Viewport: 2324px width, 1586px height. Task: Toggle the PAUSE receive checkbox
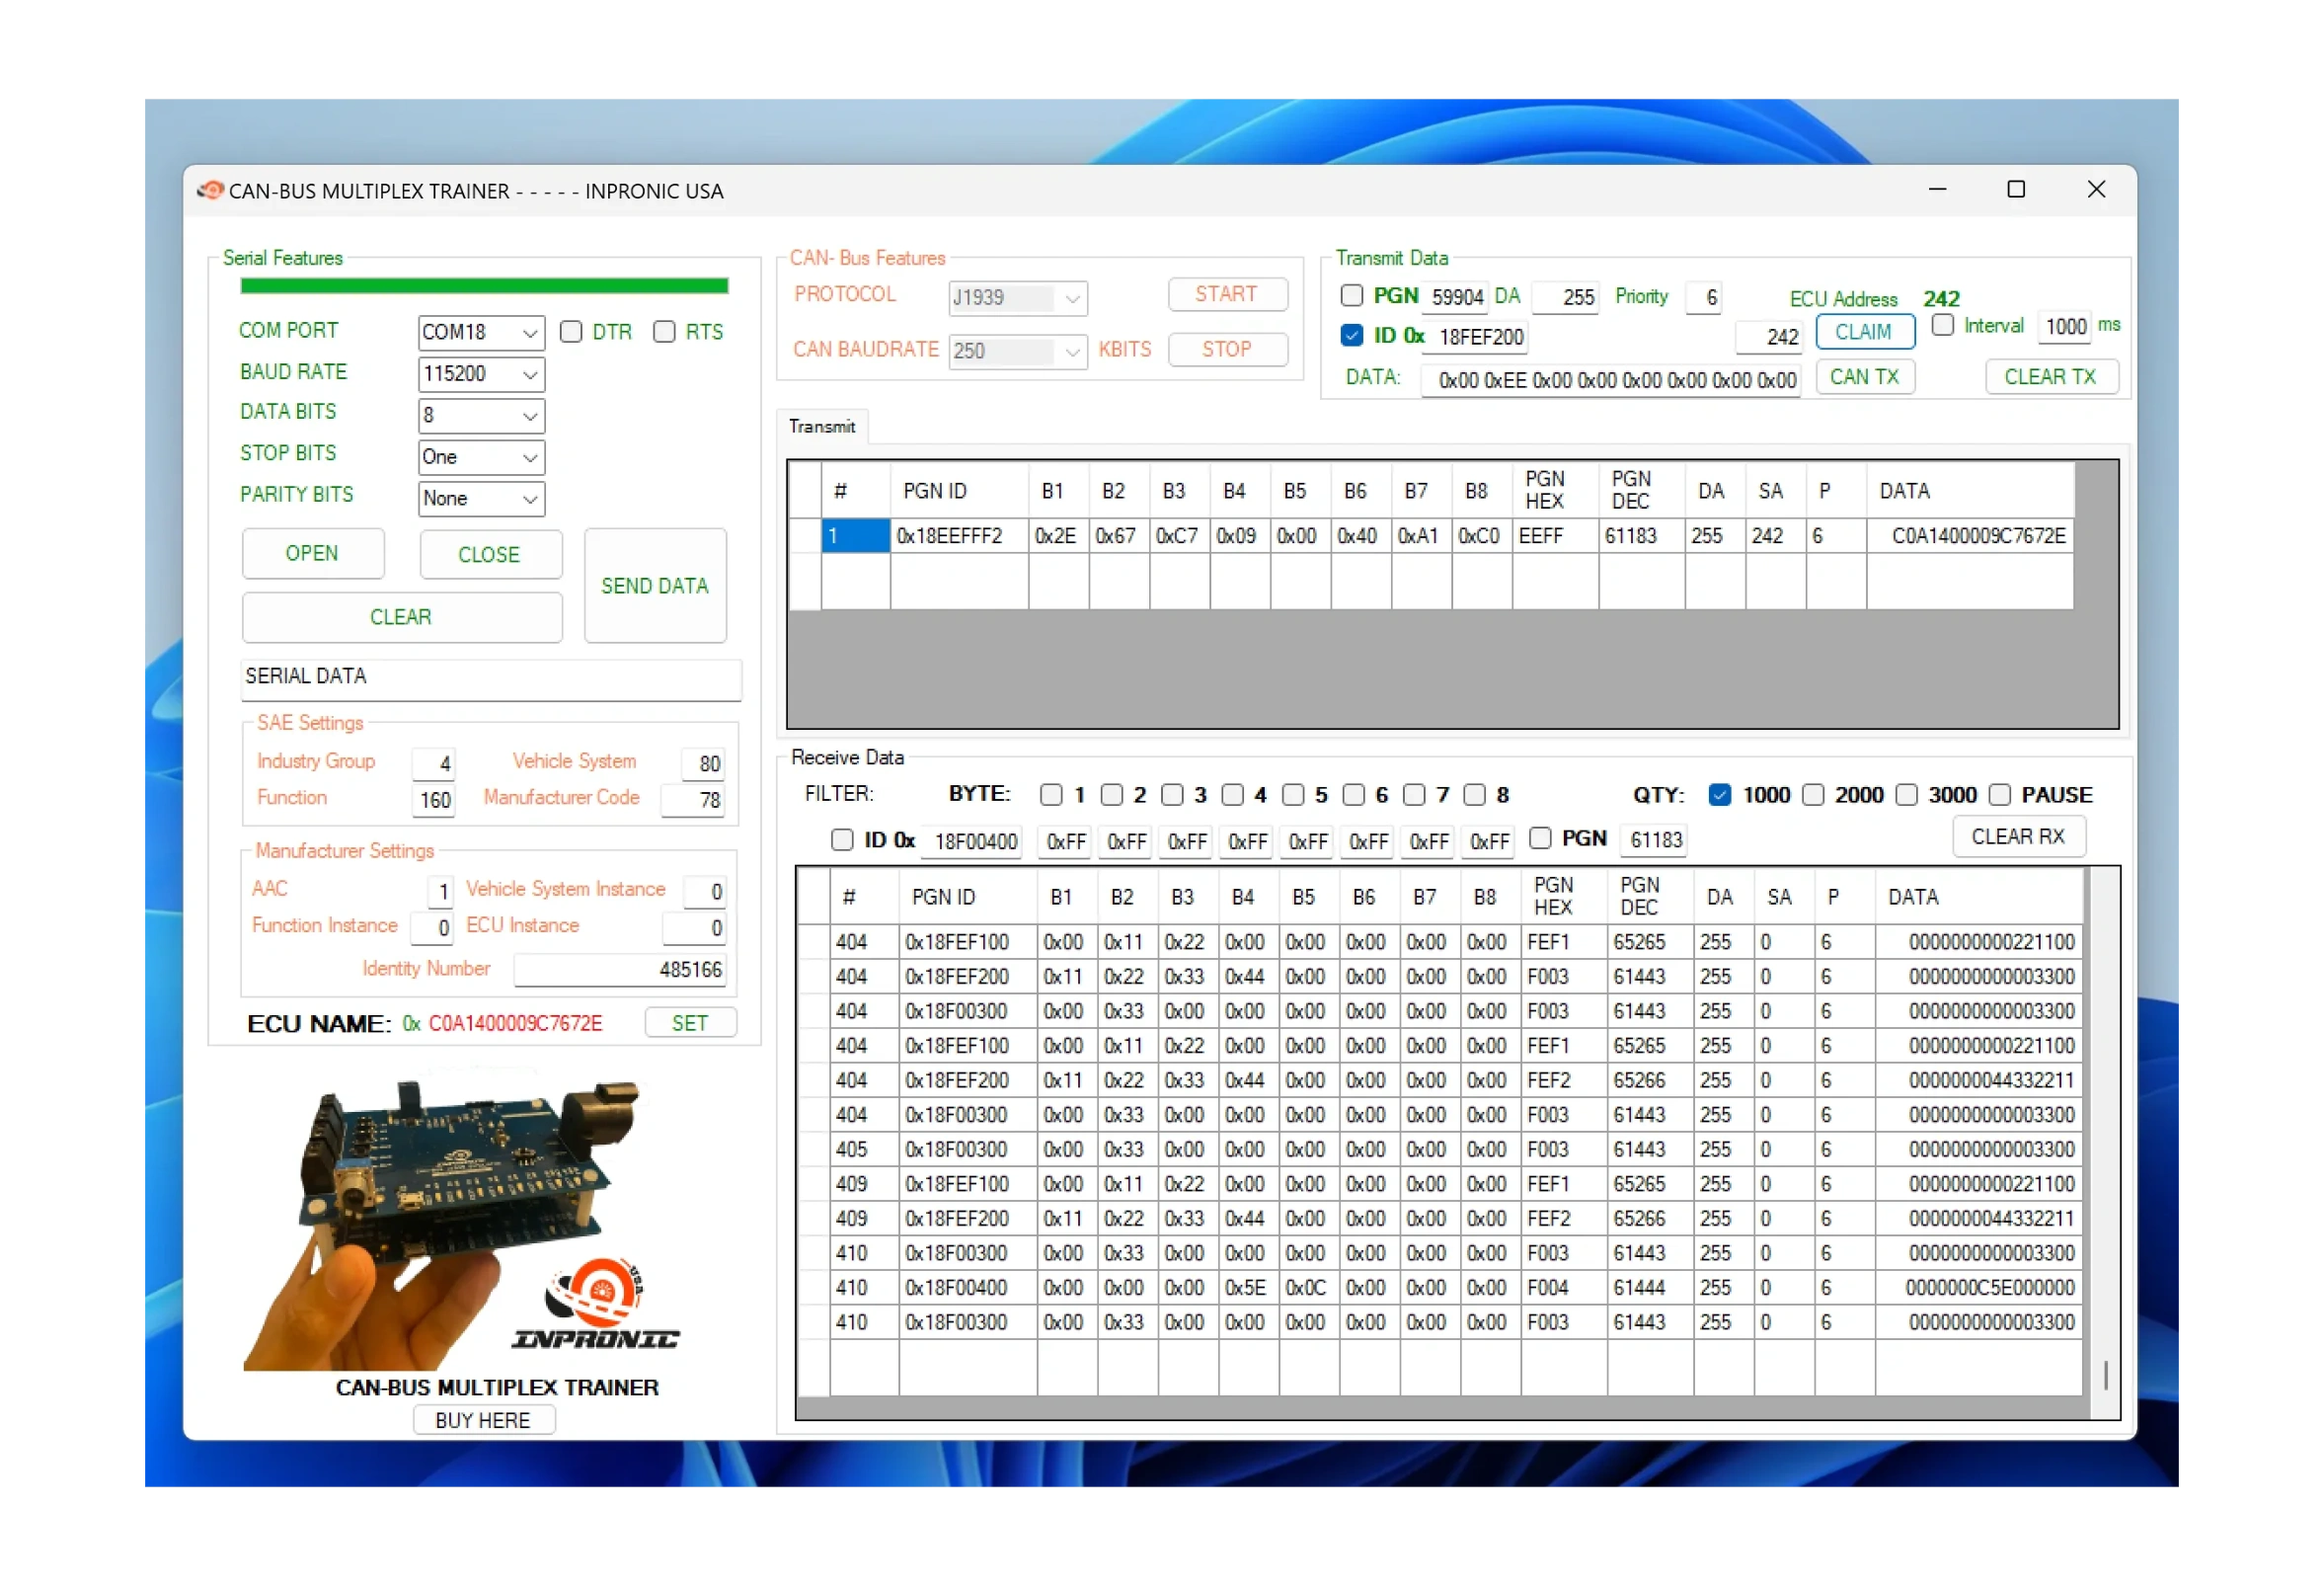[2000, 795]
